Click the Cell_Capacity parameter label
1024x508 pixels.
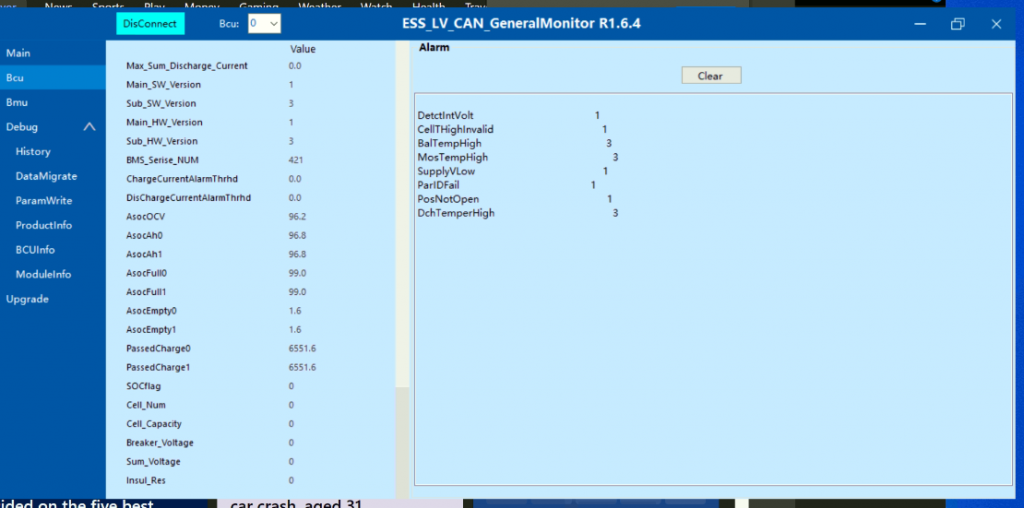[x=153, y=424]
